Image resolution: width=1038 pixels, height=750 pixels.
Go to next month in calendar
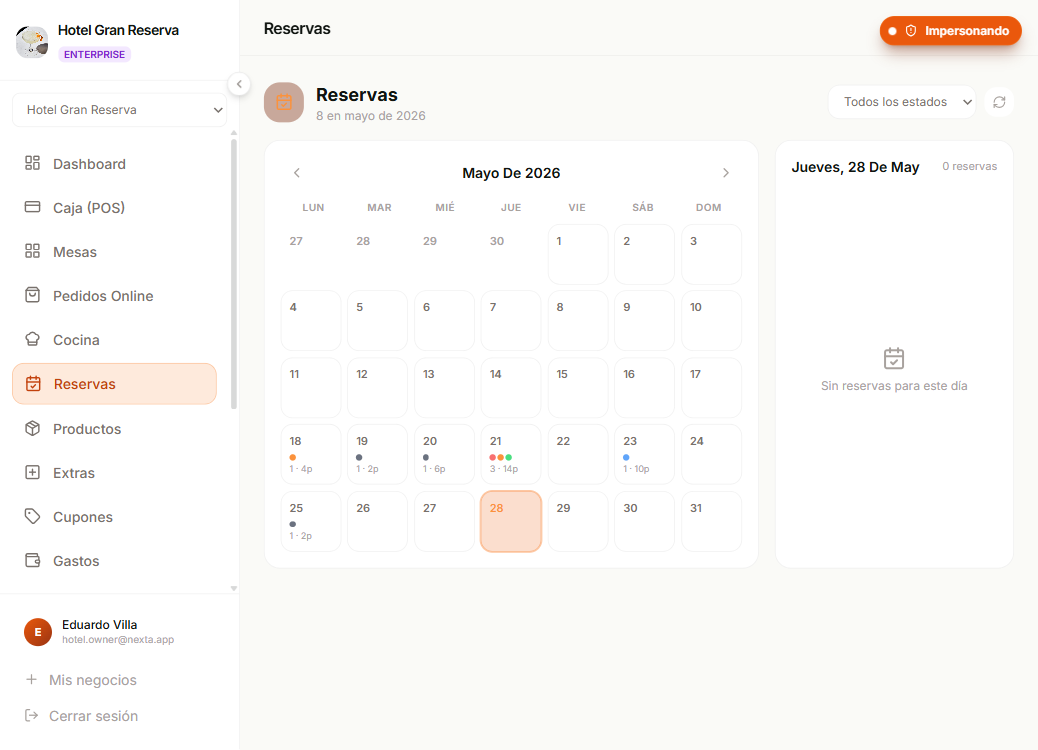click(x=726, y=173)
